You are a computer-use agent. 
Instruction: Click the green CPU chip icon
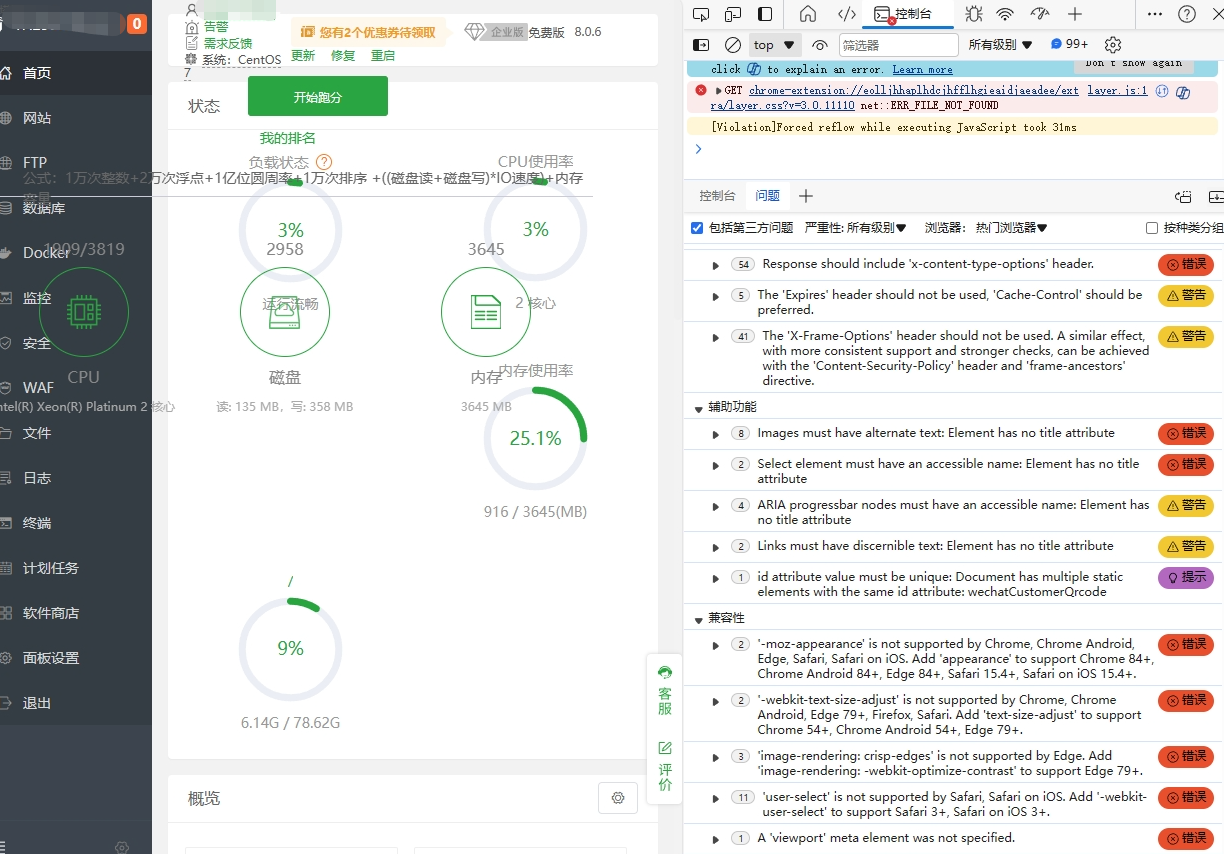click(84, 313)
